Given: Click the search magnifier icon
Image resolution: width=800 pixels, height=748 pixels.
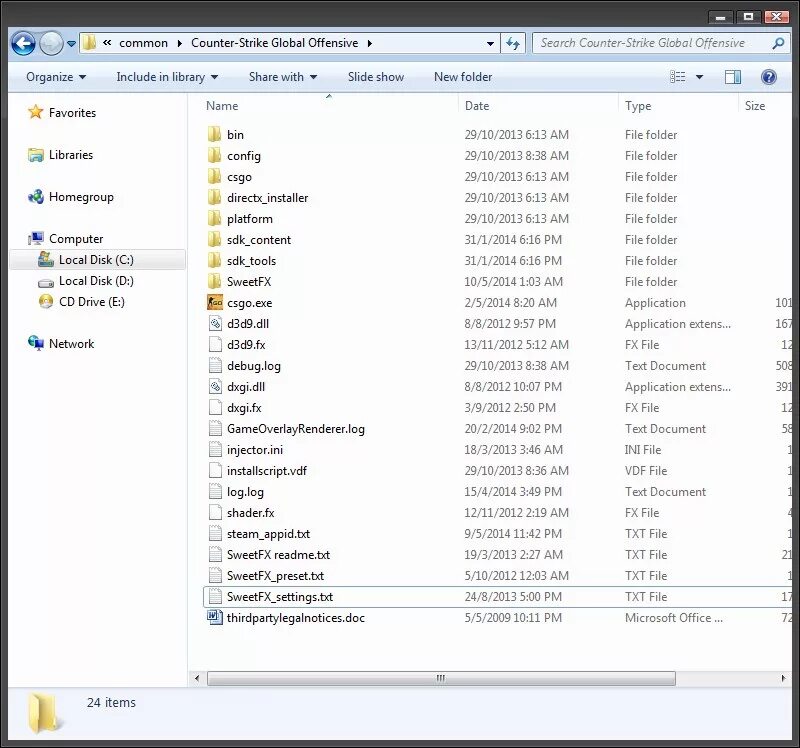Looking at the screenshot, I should 778,43.
